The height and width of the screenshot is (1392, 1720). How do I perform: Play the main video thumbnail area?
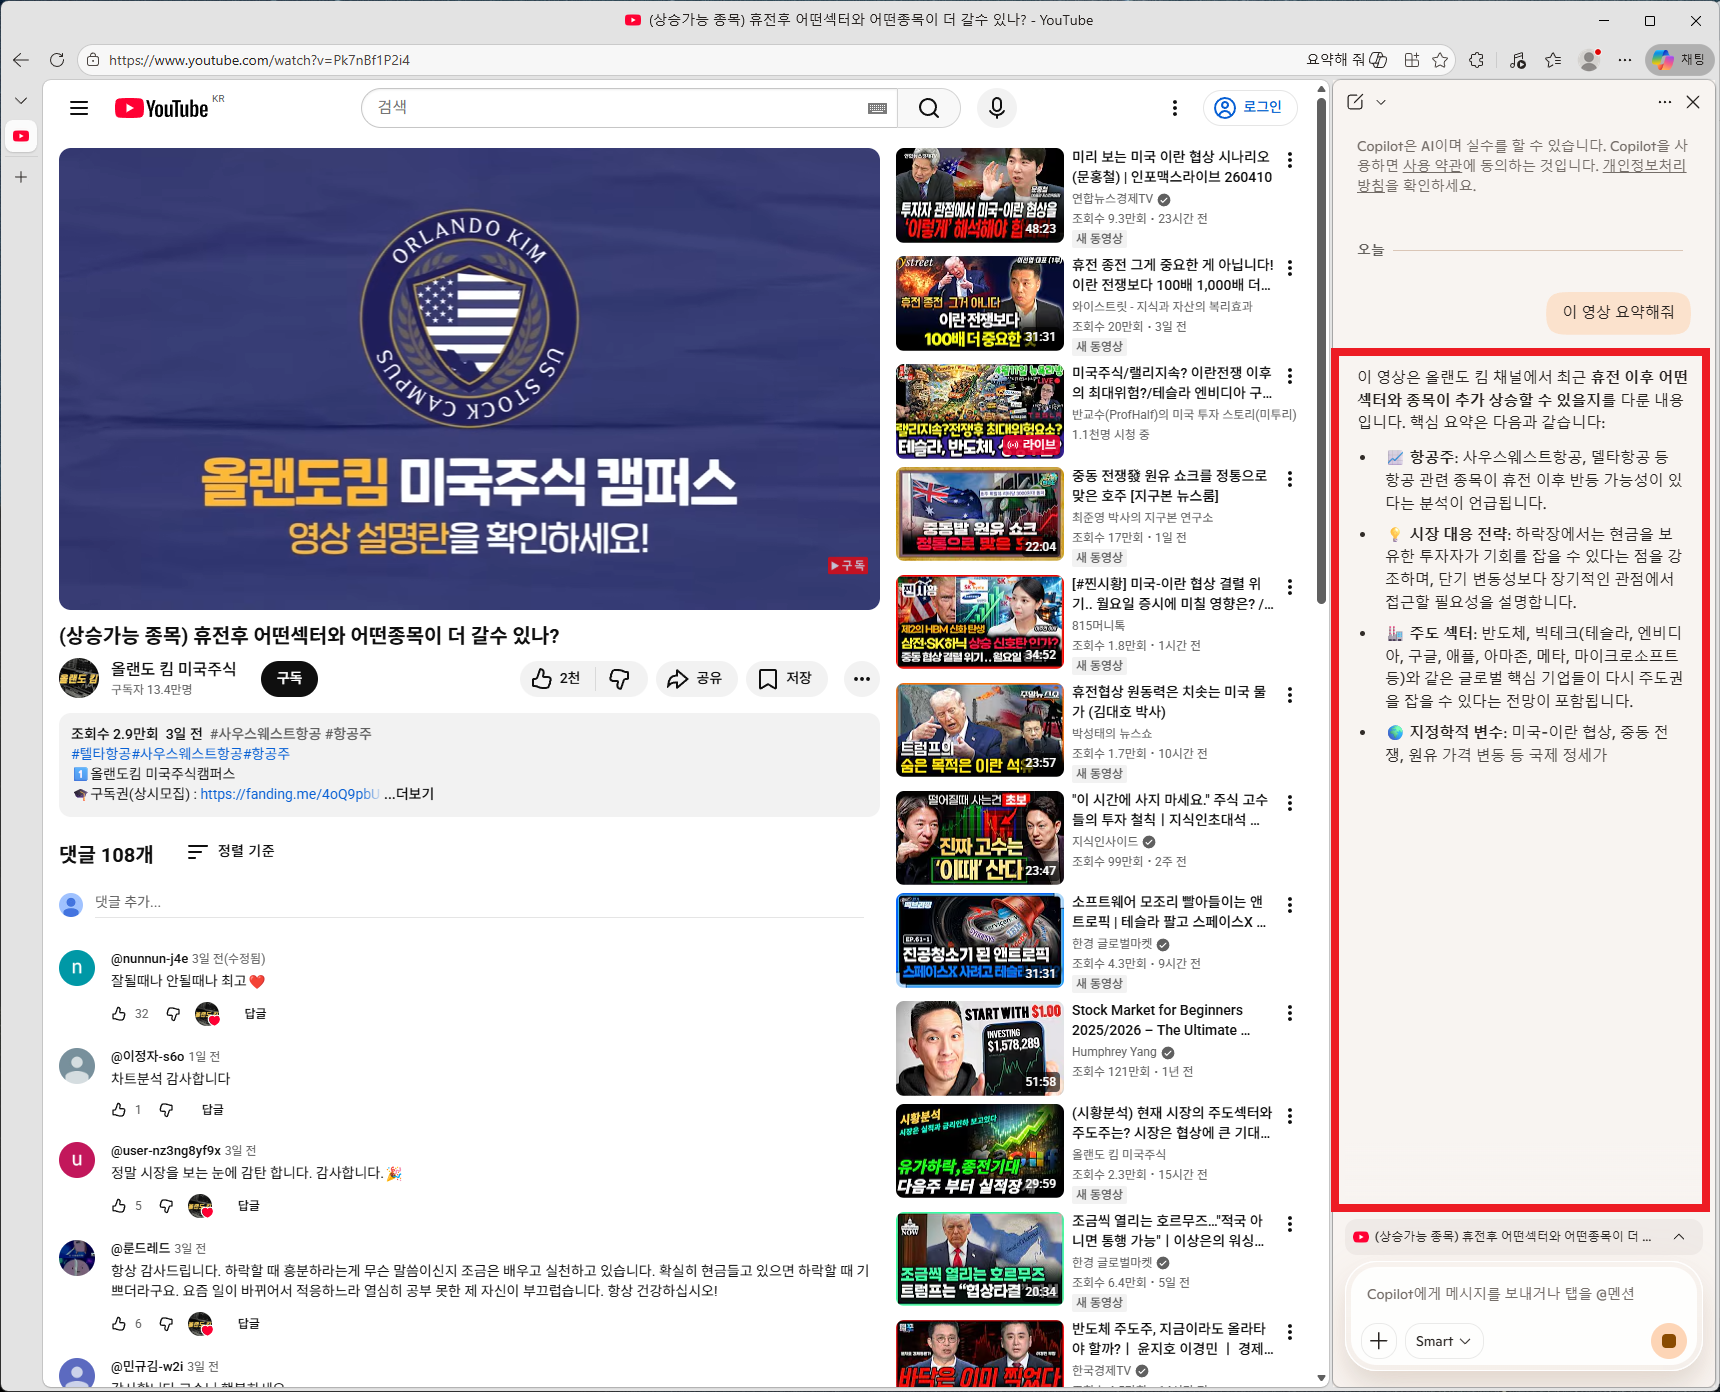point(469,379)
